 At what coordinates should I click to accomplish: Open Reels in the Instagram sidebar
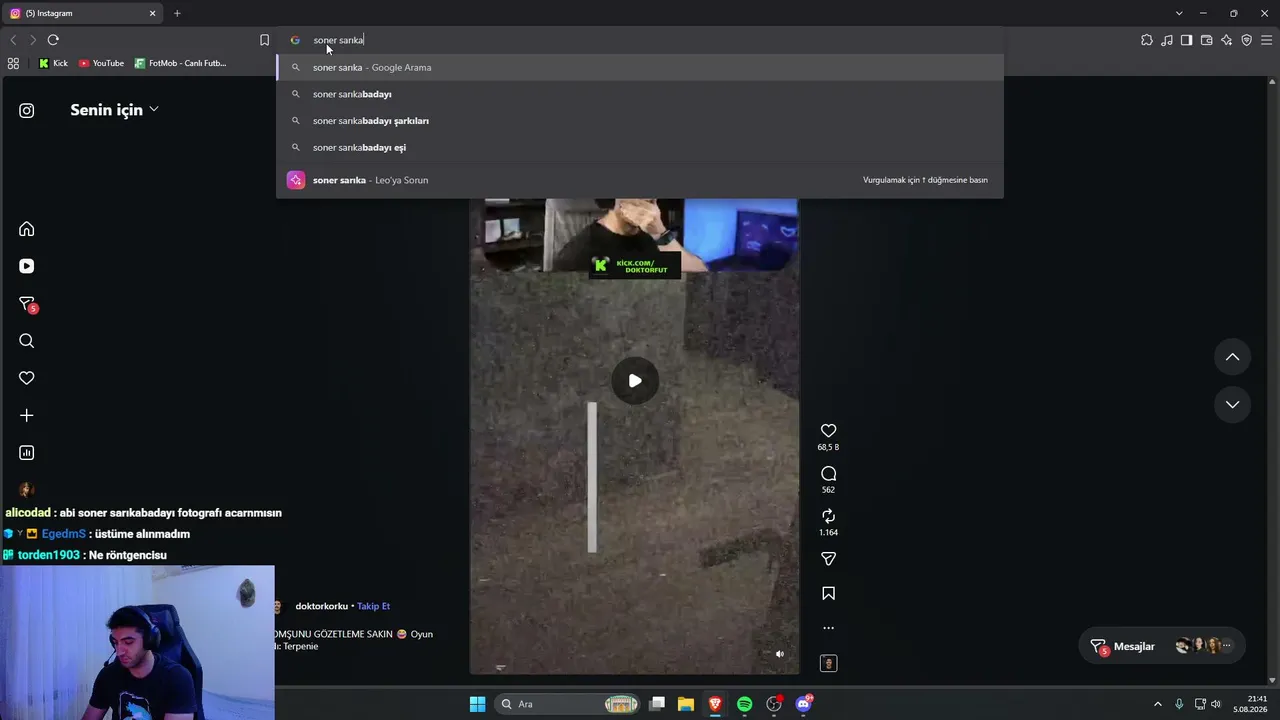pos(27,266)
